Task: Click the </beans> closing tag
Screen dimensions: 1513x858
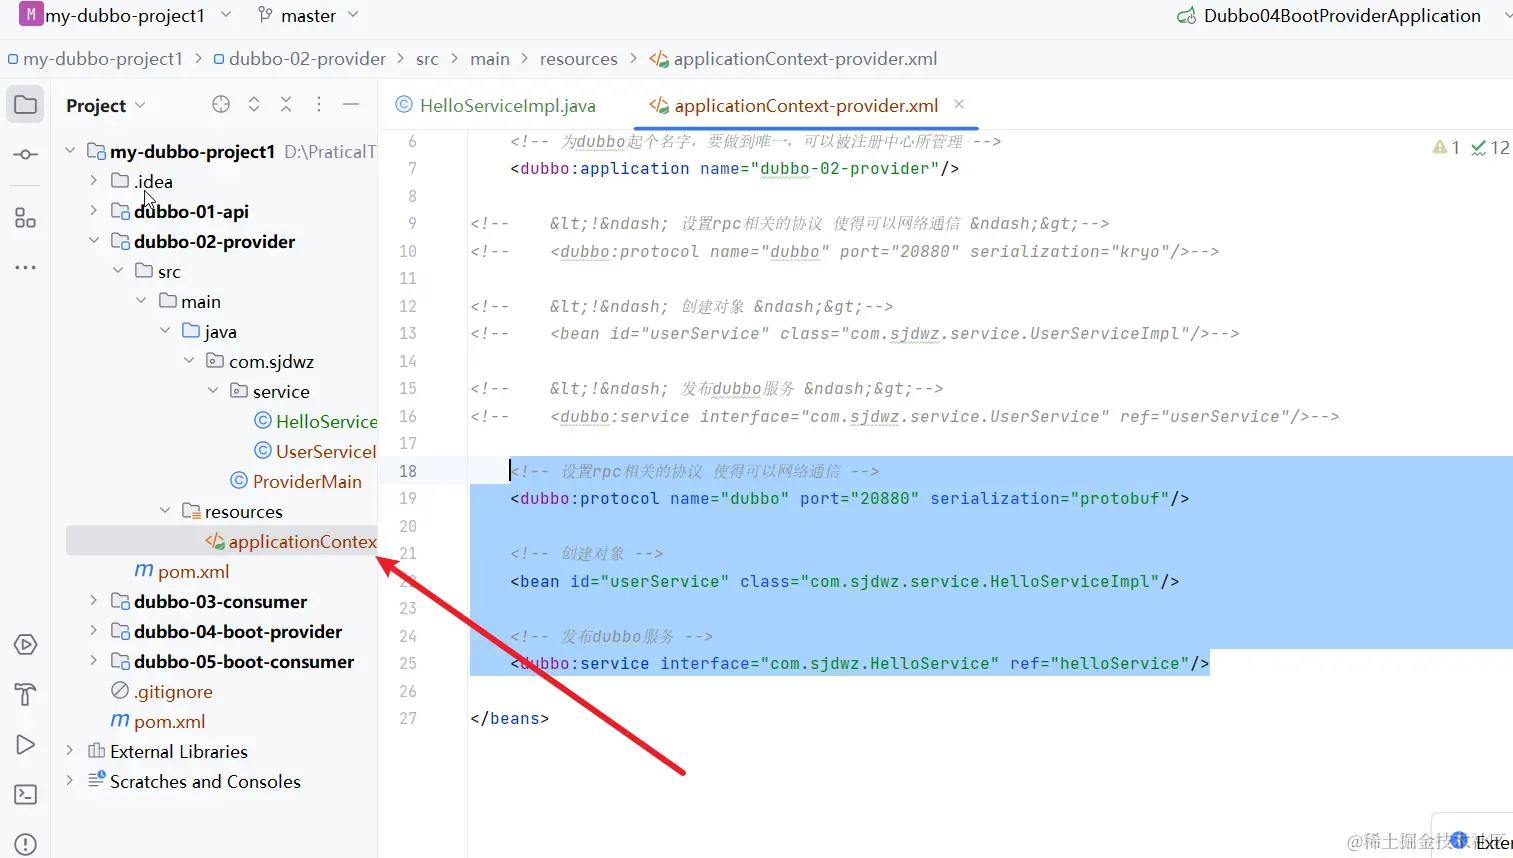Action: click(x=509, y=718)
